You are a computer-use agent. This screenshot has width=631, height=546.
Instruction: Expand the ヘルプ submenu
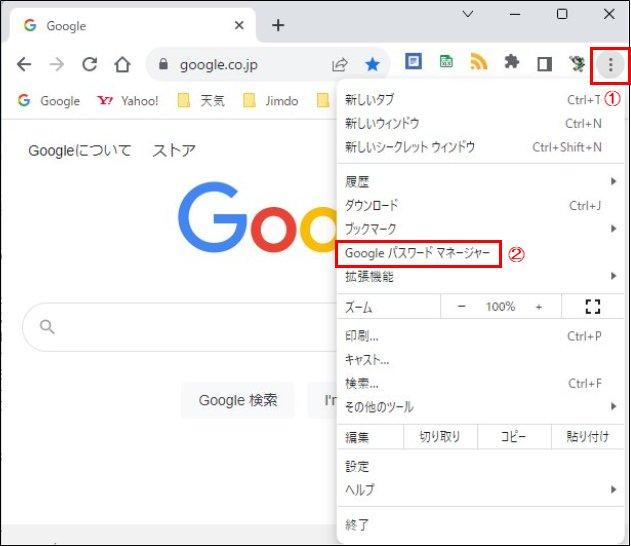coord(480,490)
